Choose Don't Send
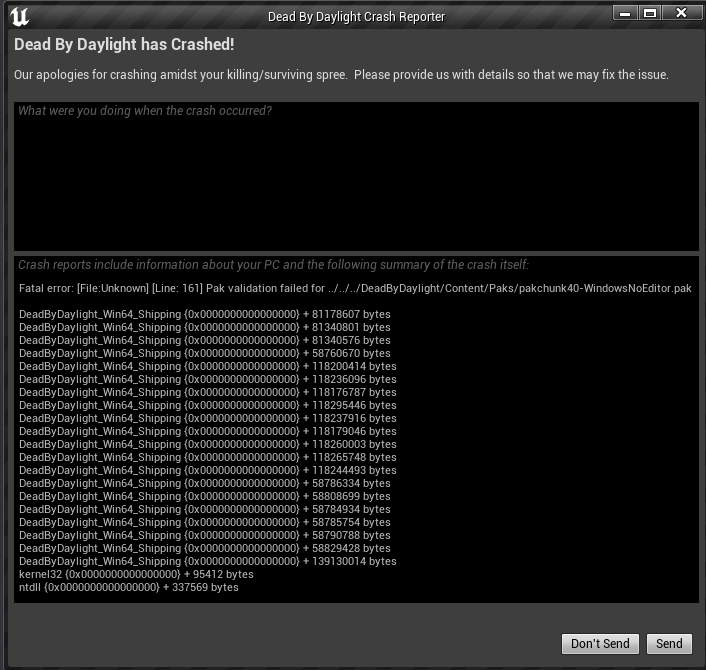The width and height of the screenshot is (706, 670). (x=600, y=644)
